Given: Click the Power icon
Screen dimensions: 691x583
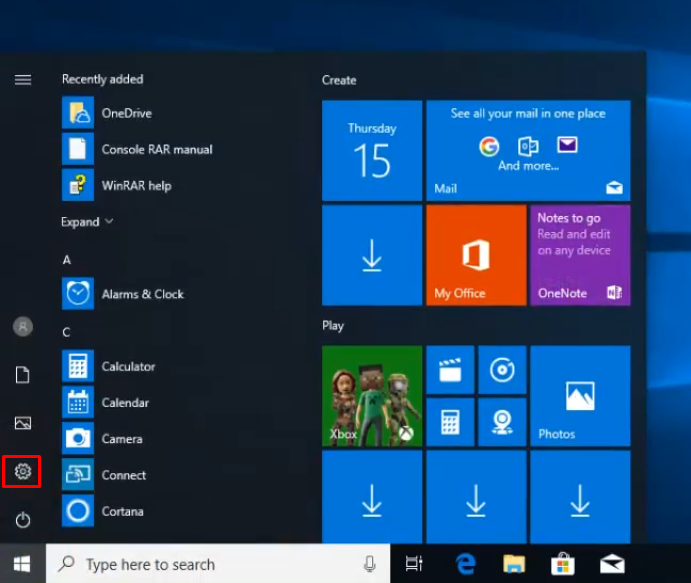Looking at the screenshot, I should pyautogui.click(x=23, y=520).
